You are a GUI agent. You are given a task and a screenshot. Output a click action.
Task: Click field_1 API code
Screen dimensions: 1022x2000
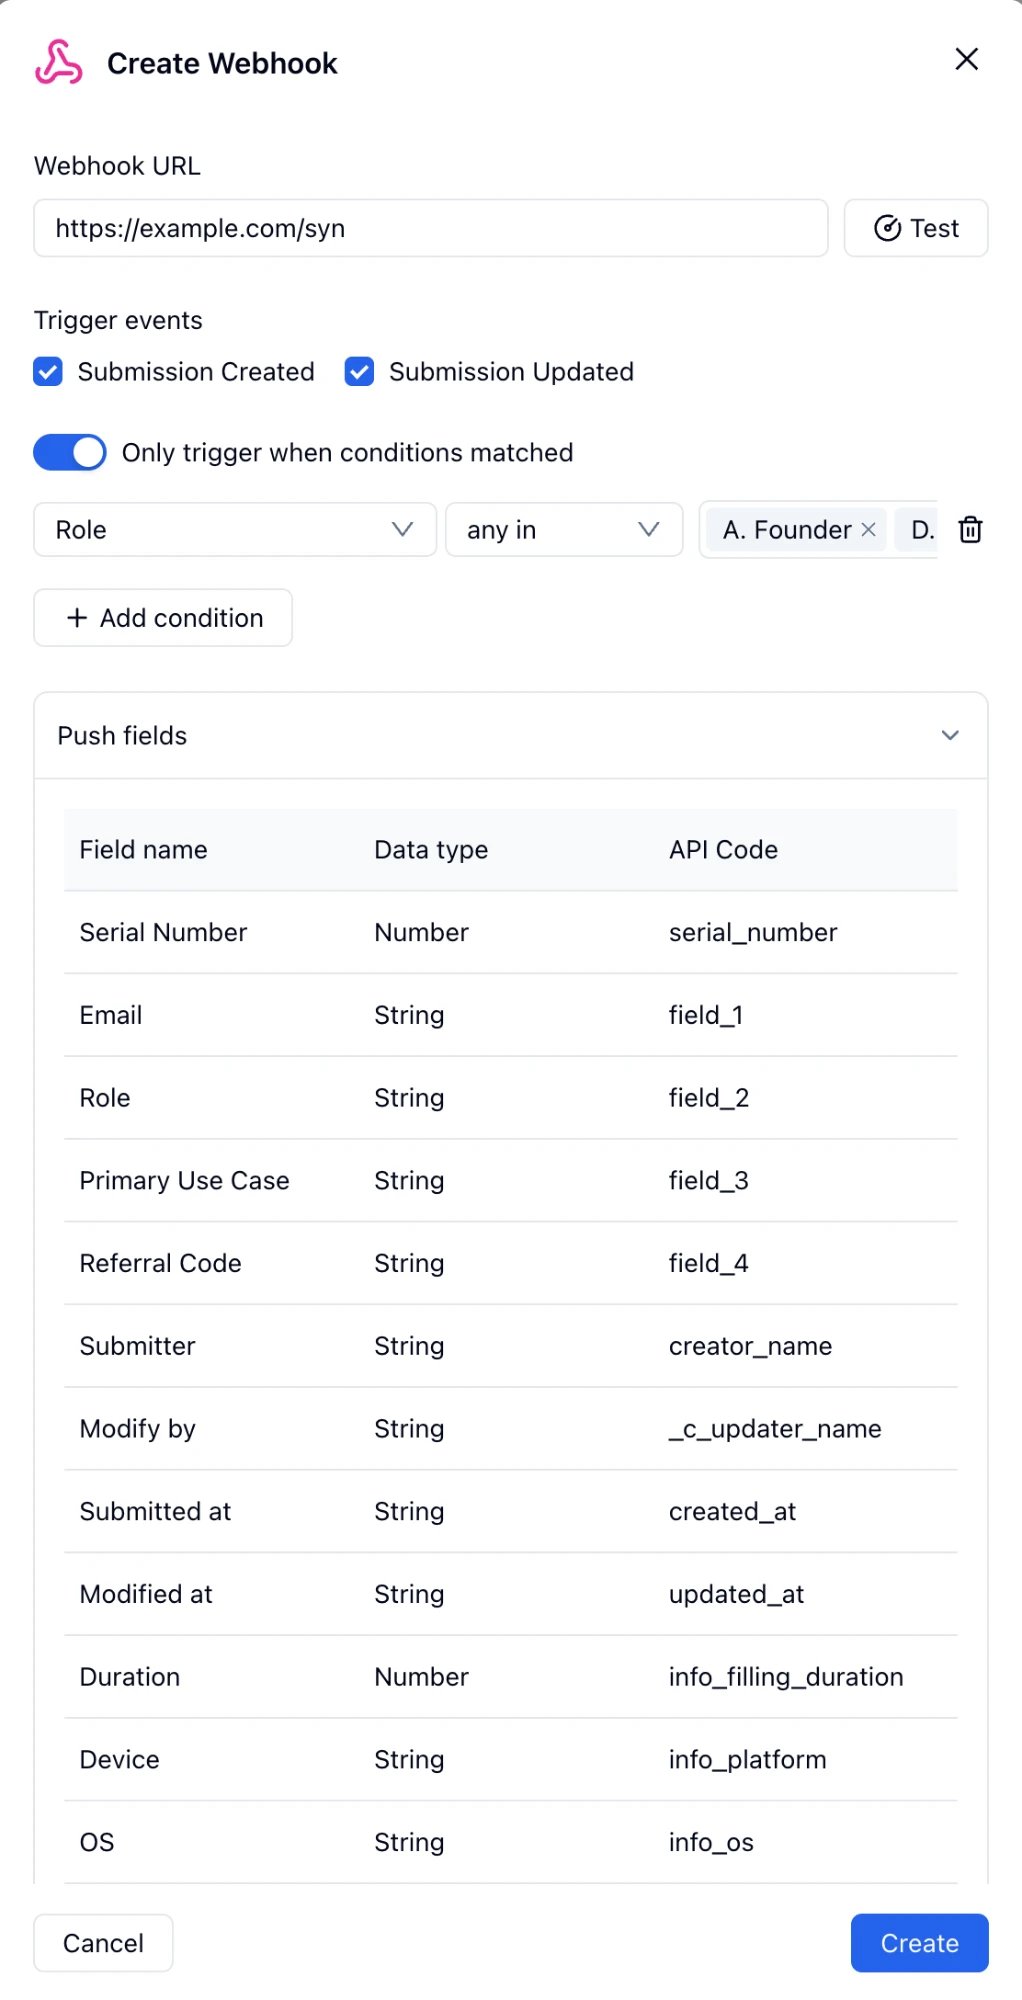click(x=706, y=1015)
